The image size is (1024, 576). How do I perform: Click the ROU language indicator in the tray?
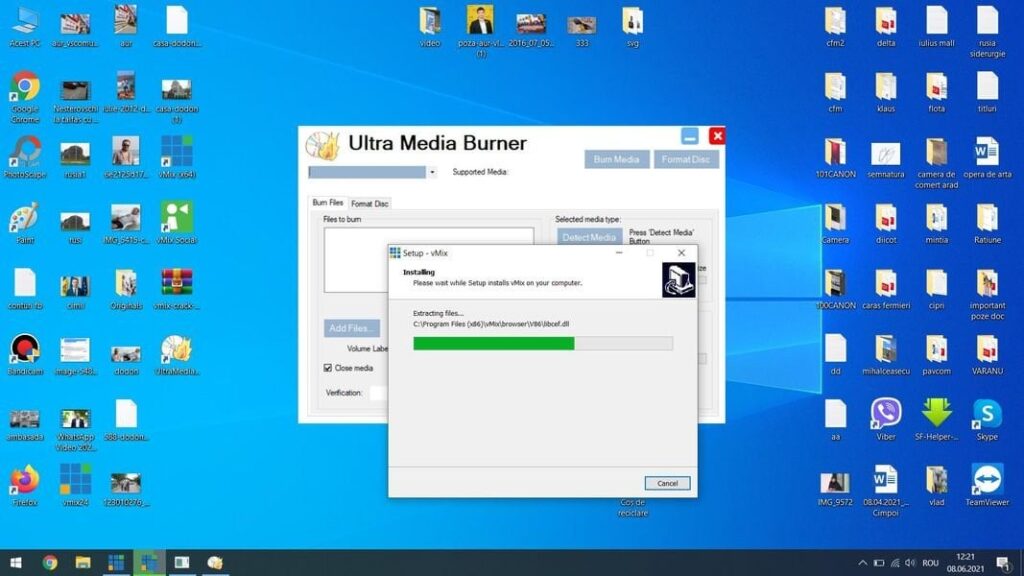(x=930, y=562)
